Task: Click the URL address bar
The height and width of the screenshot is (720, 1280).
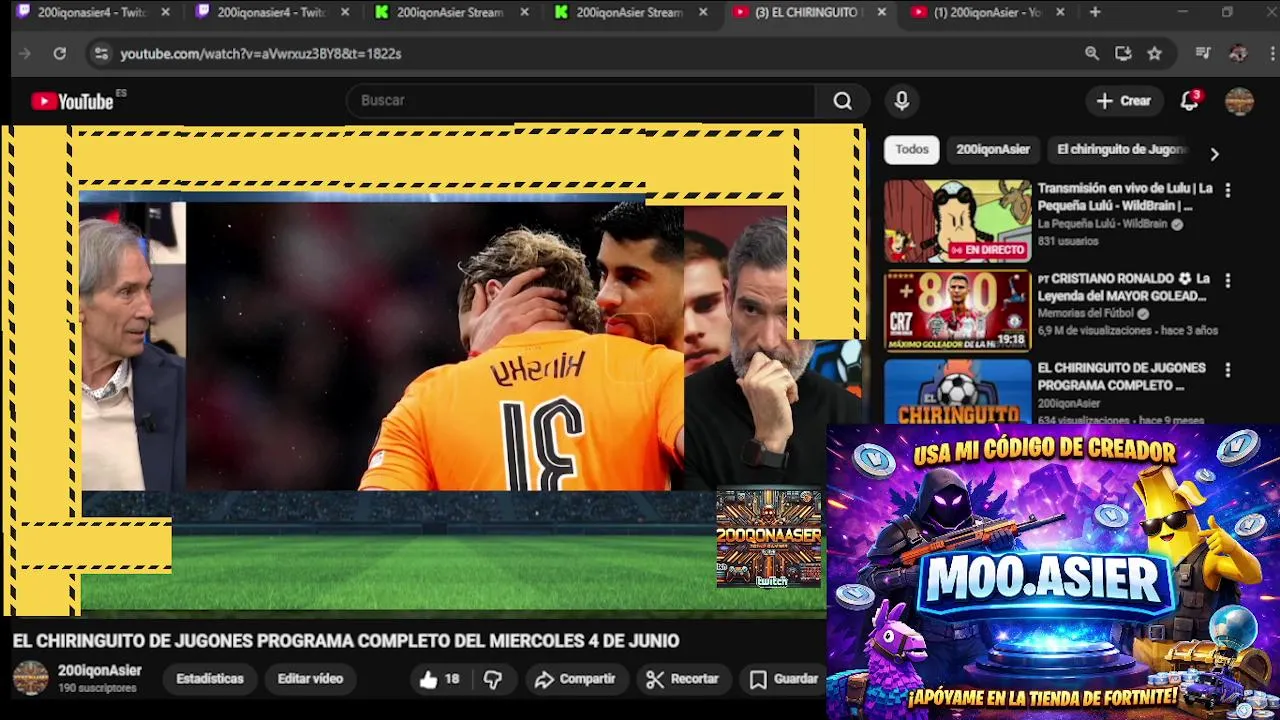Action: pyautogui.click(x=590, y=54)
